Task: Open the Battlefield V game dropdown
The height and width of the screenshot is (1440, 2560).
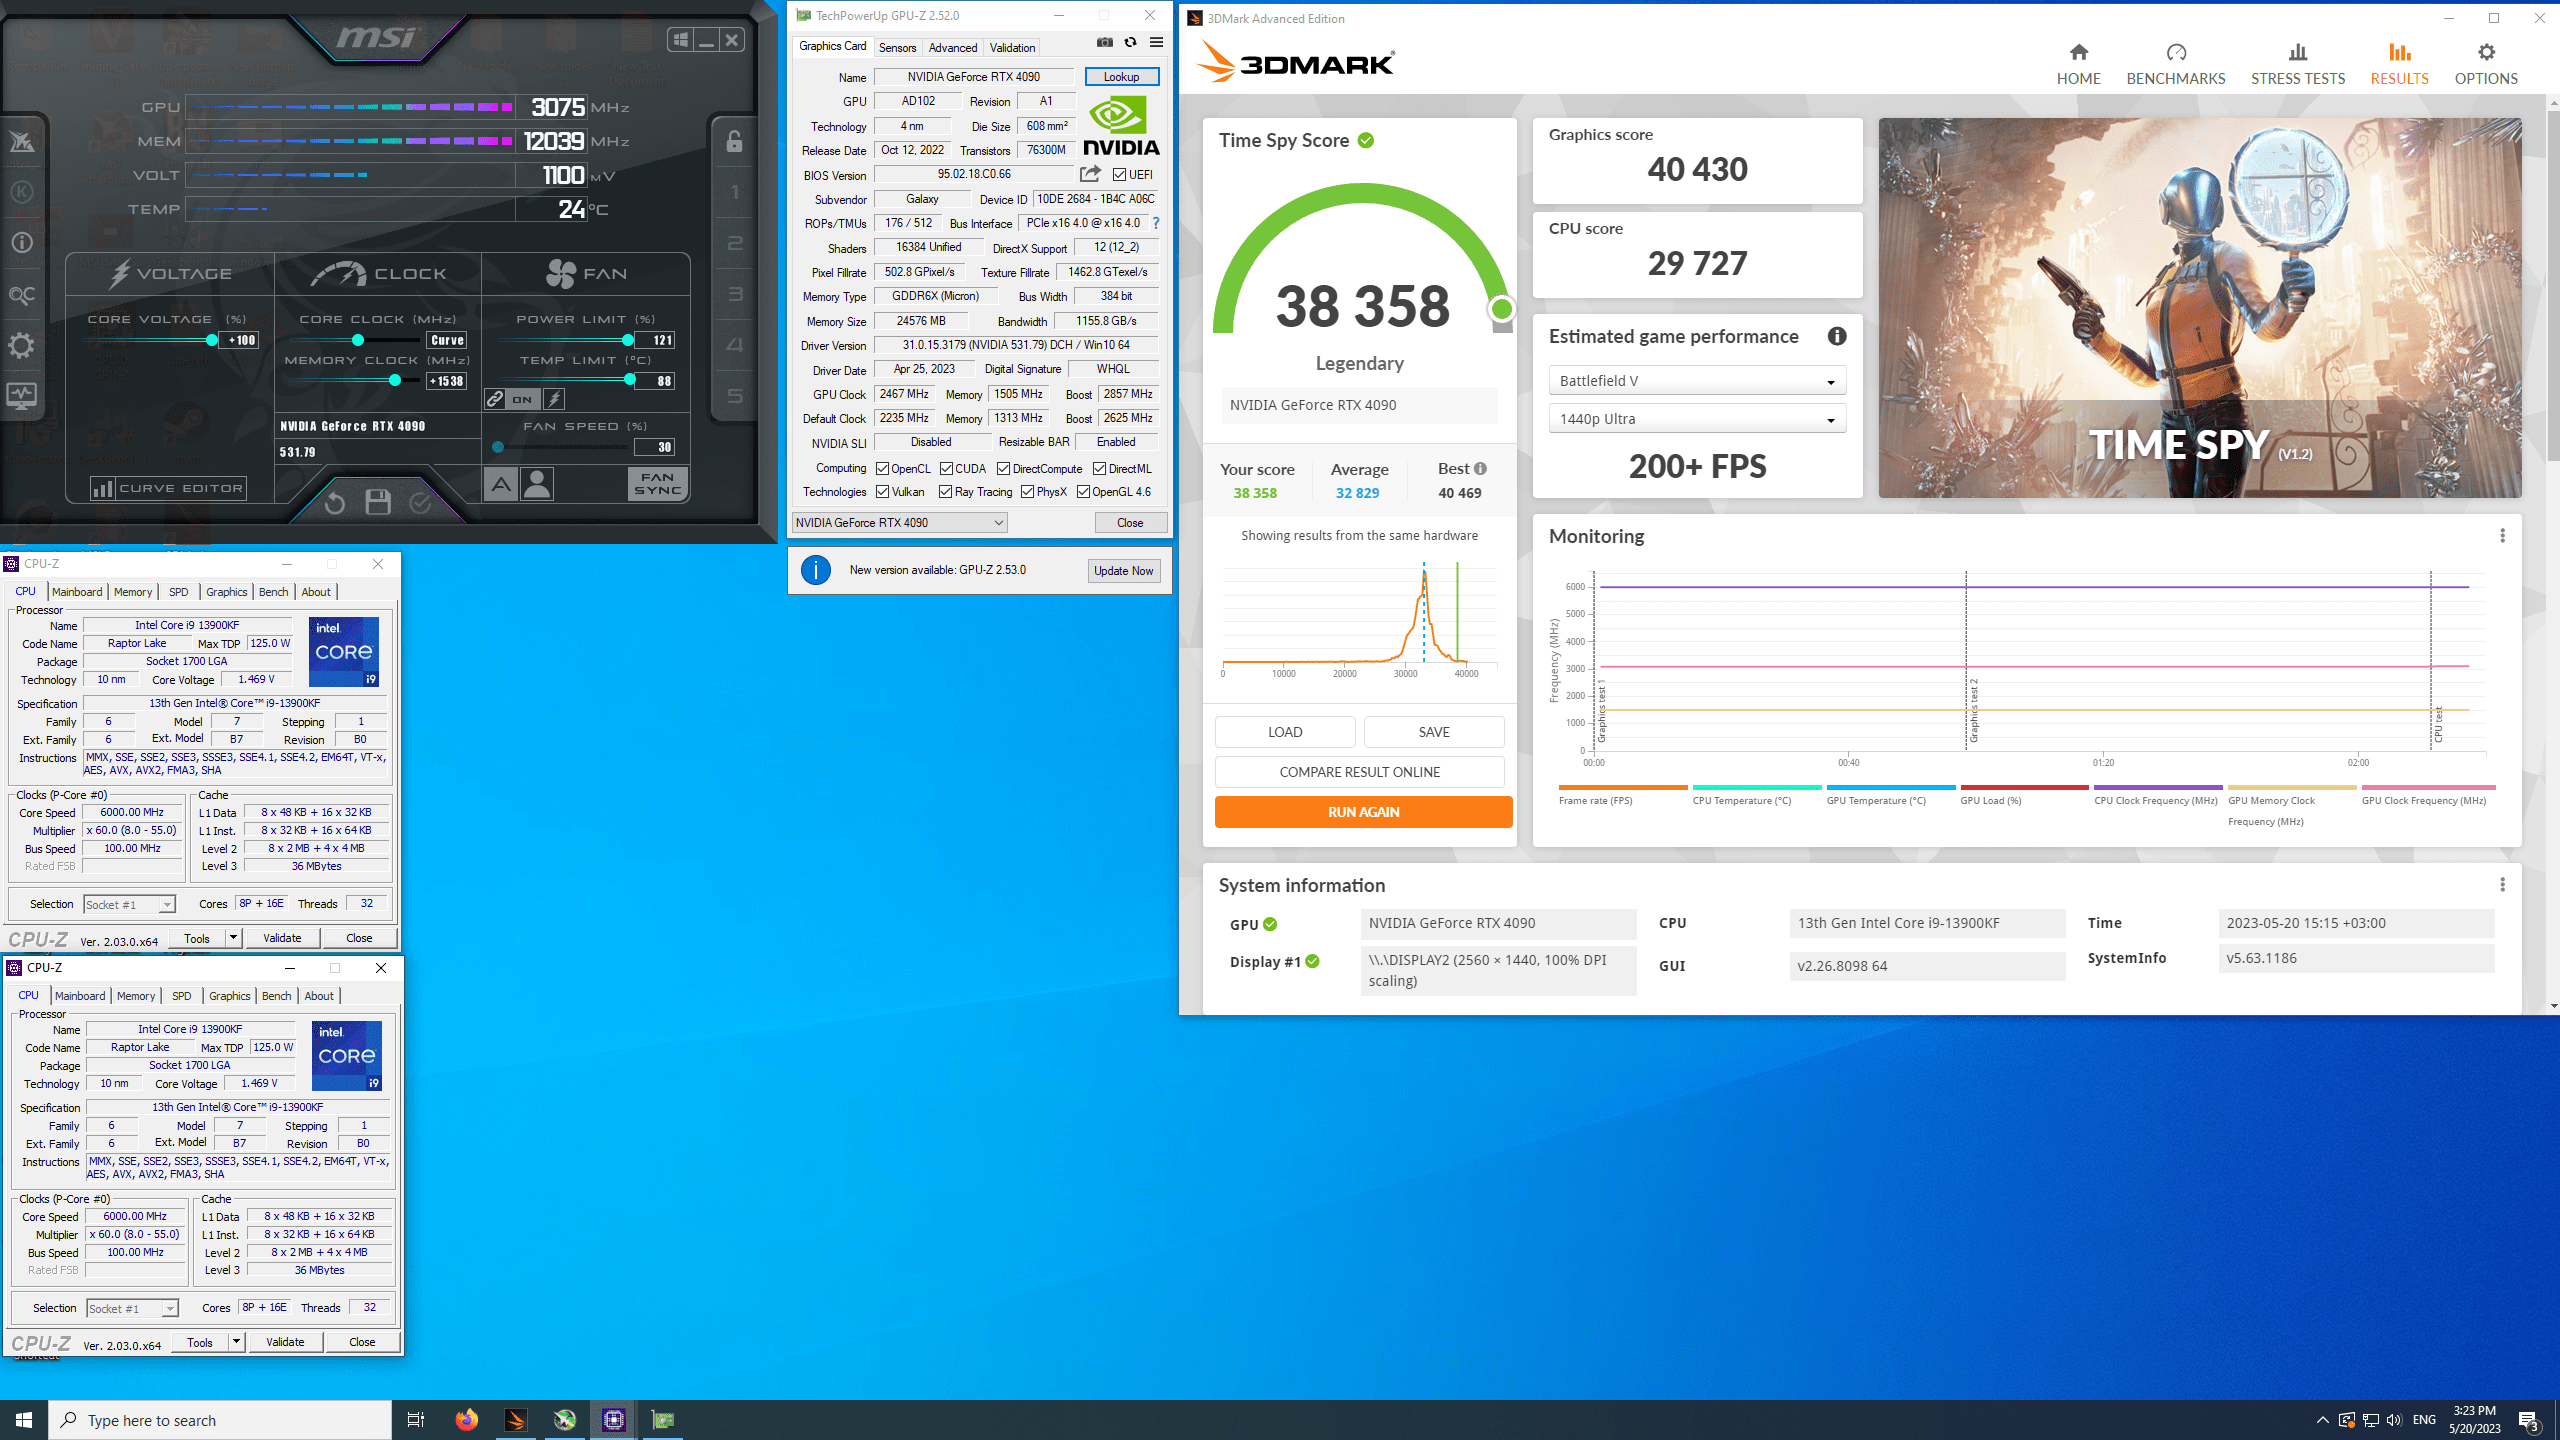Action: [x=1697, y=381]
